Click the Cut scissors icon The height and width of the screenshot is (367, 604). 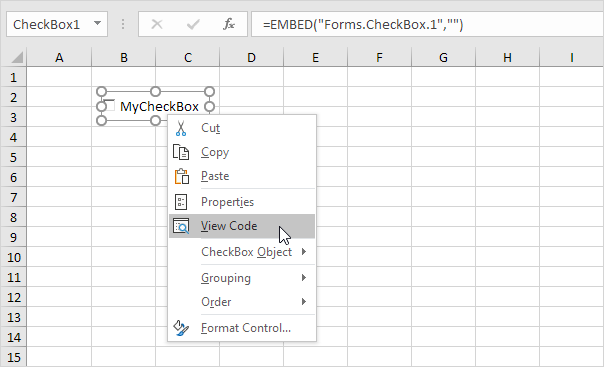181,128
